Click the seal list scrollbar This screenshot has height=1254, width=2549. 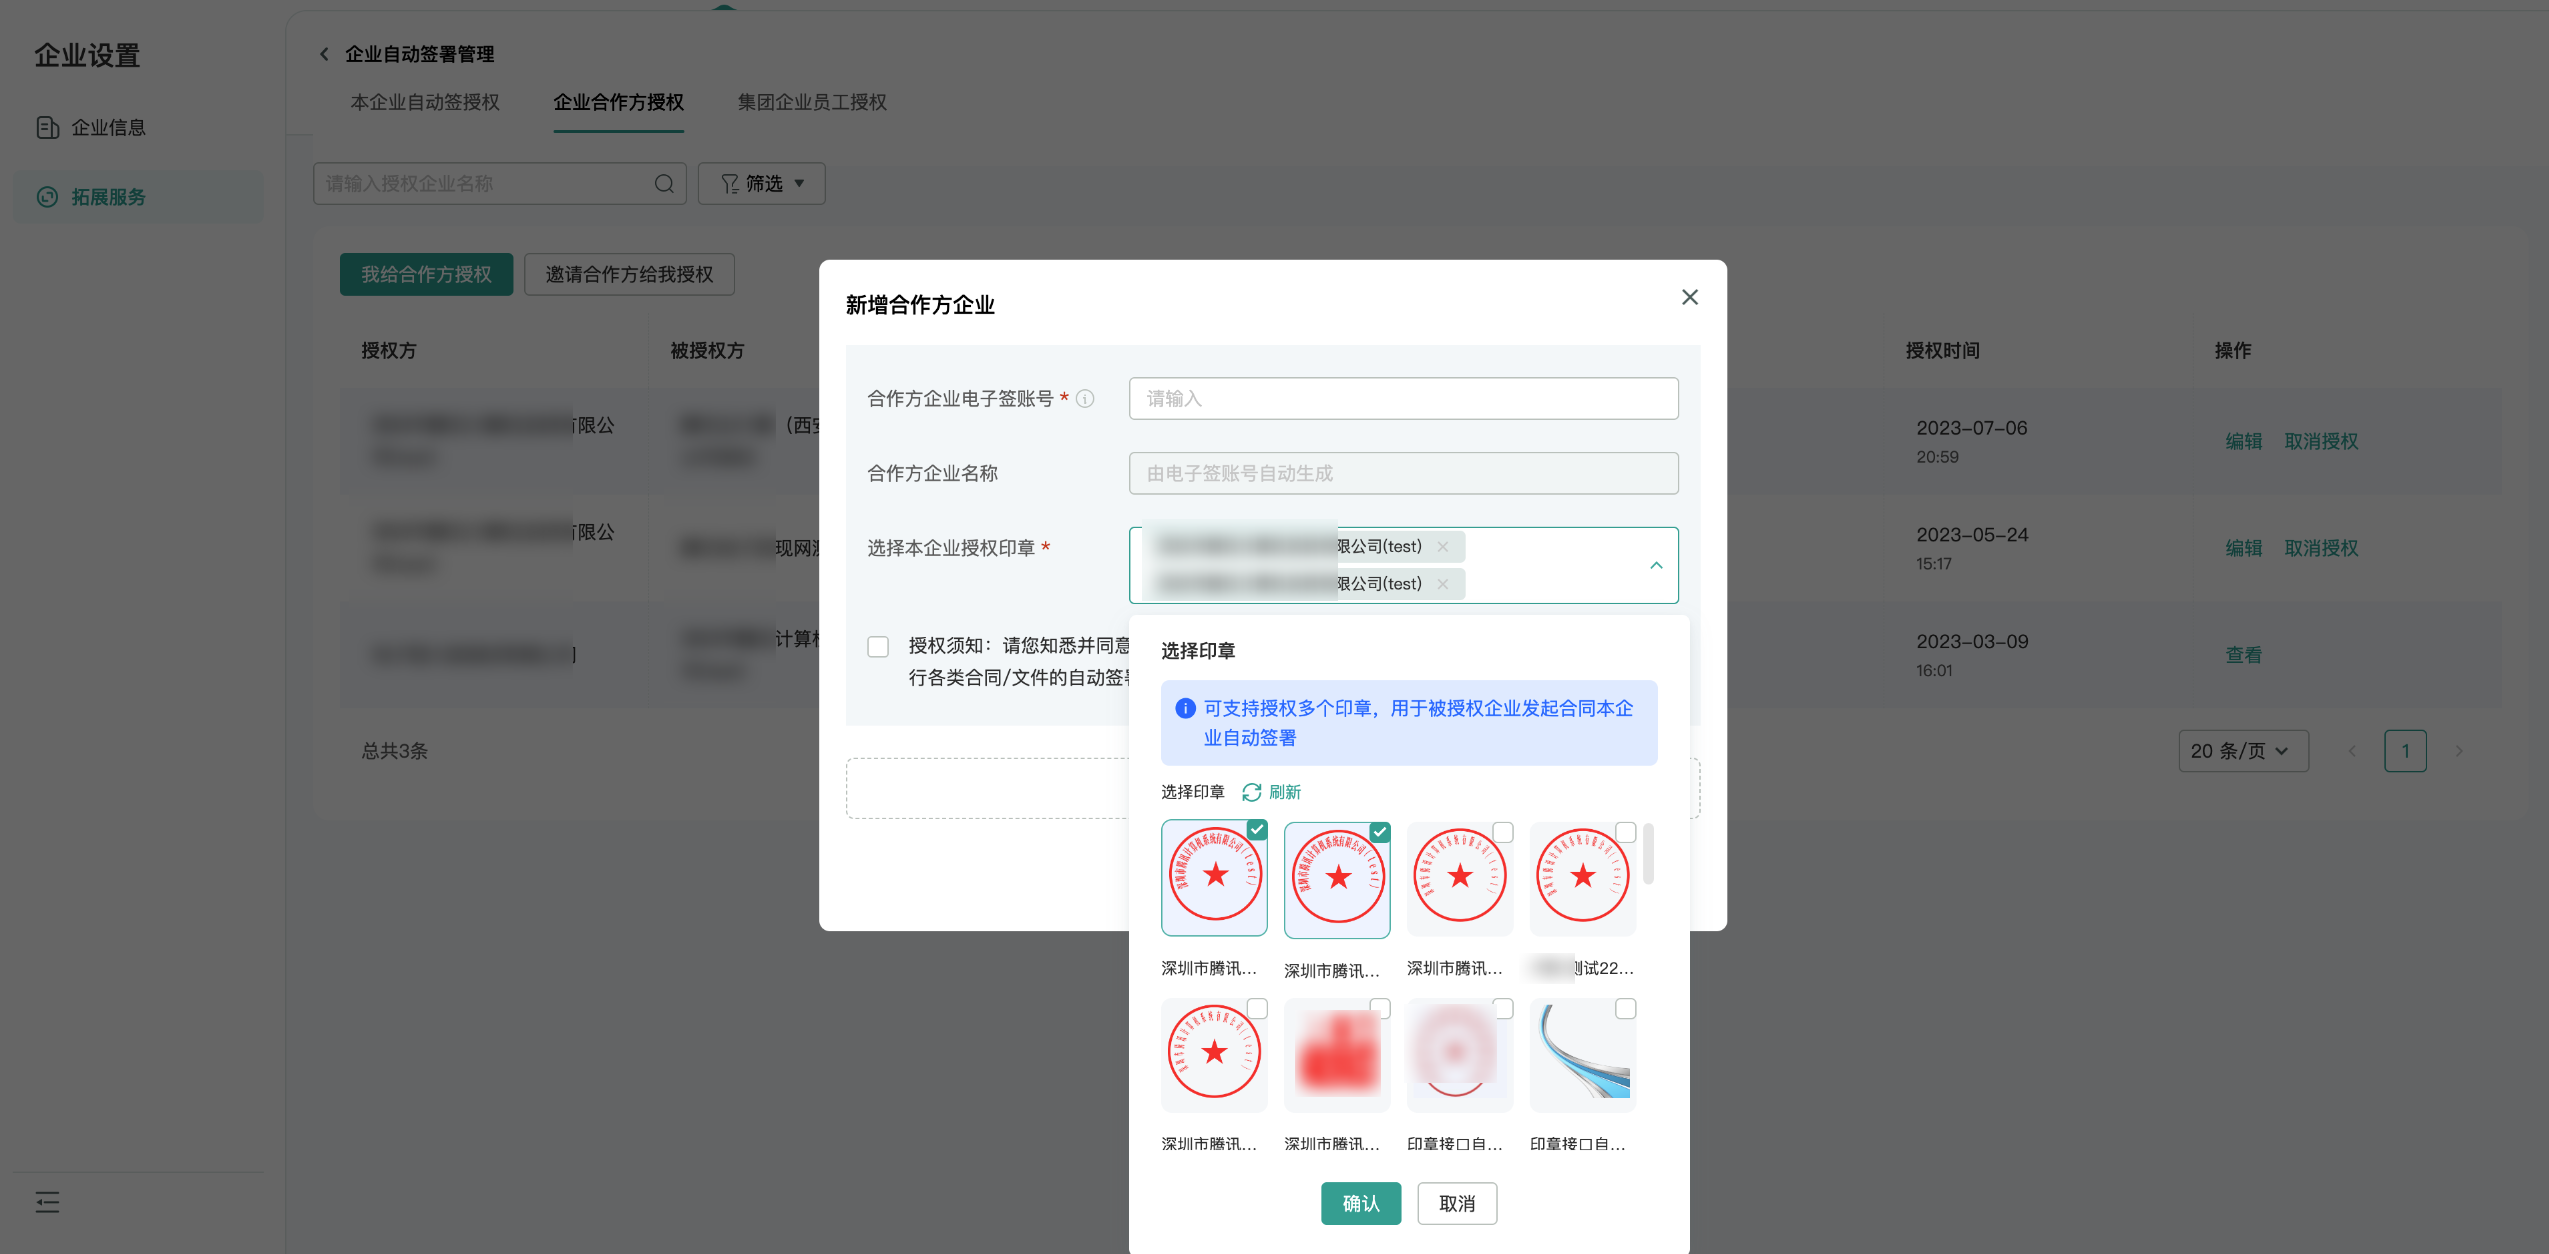tap(1648, 854)
